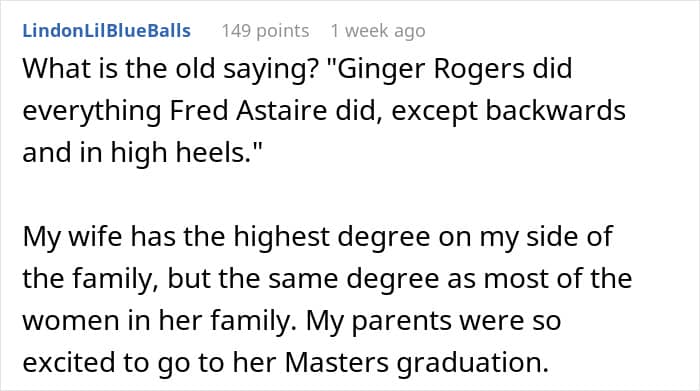Click the words 'Masters graduation.'
The width and height of the screenshot is (700, 391).
coord(417,363)
